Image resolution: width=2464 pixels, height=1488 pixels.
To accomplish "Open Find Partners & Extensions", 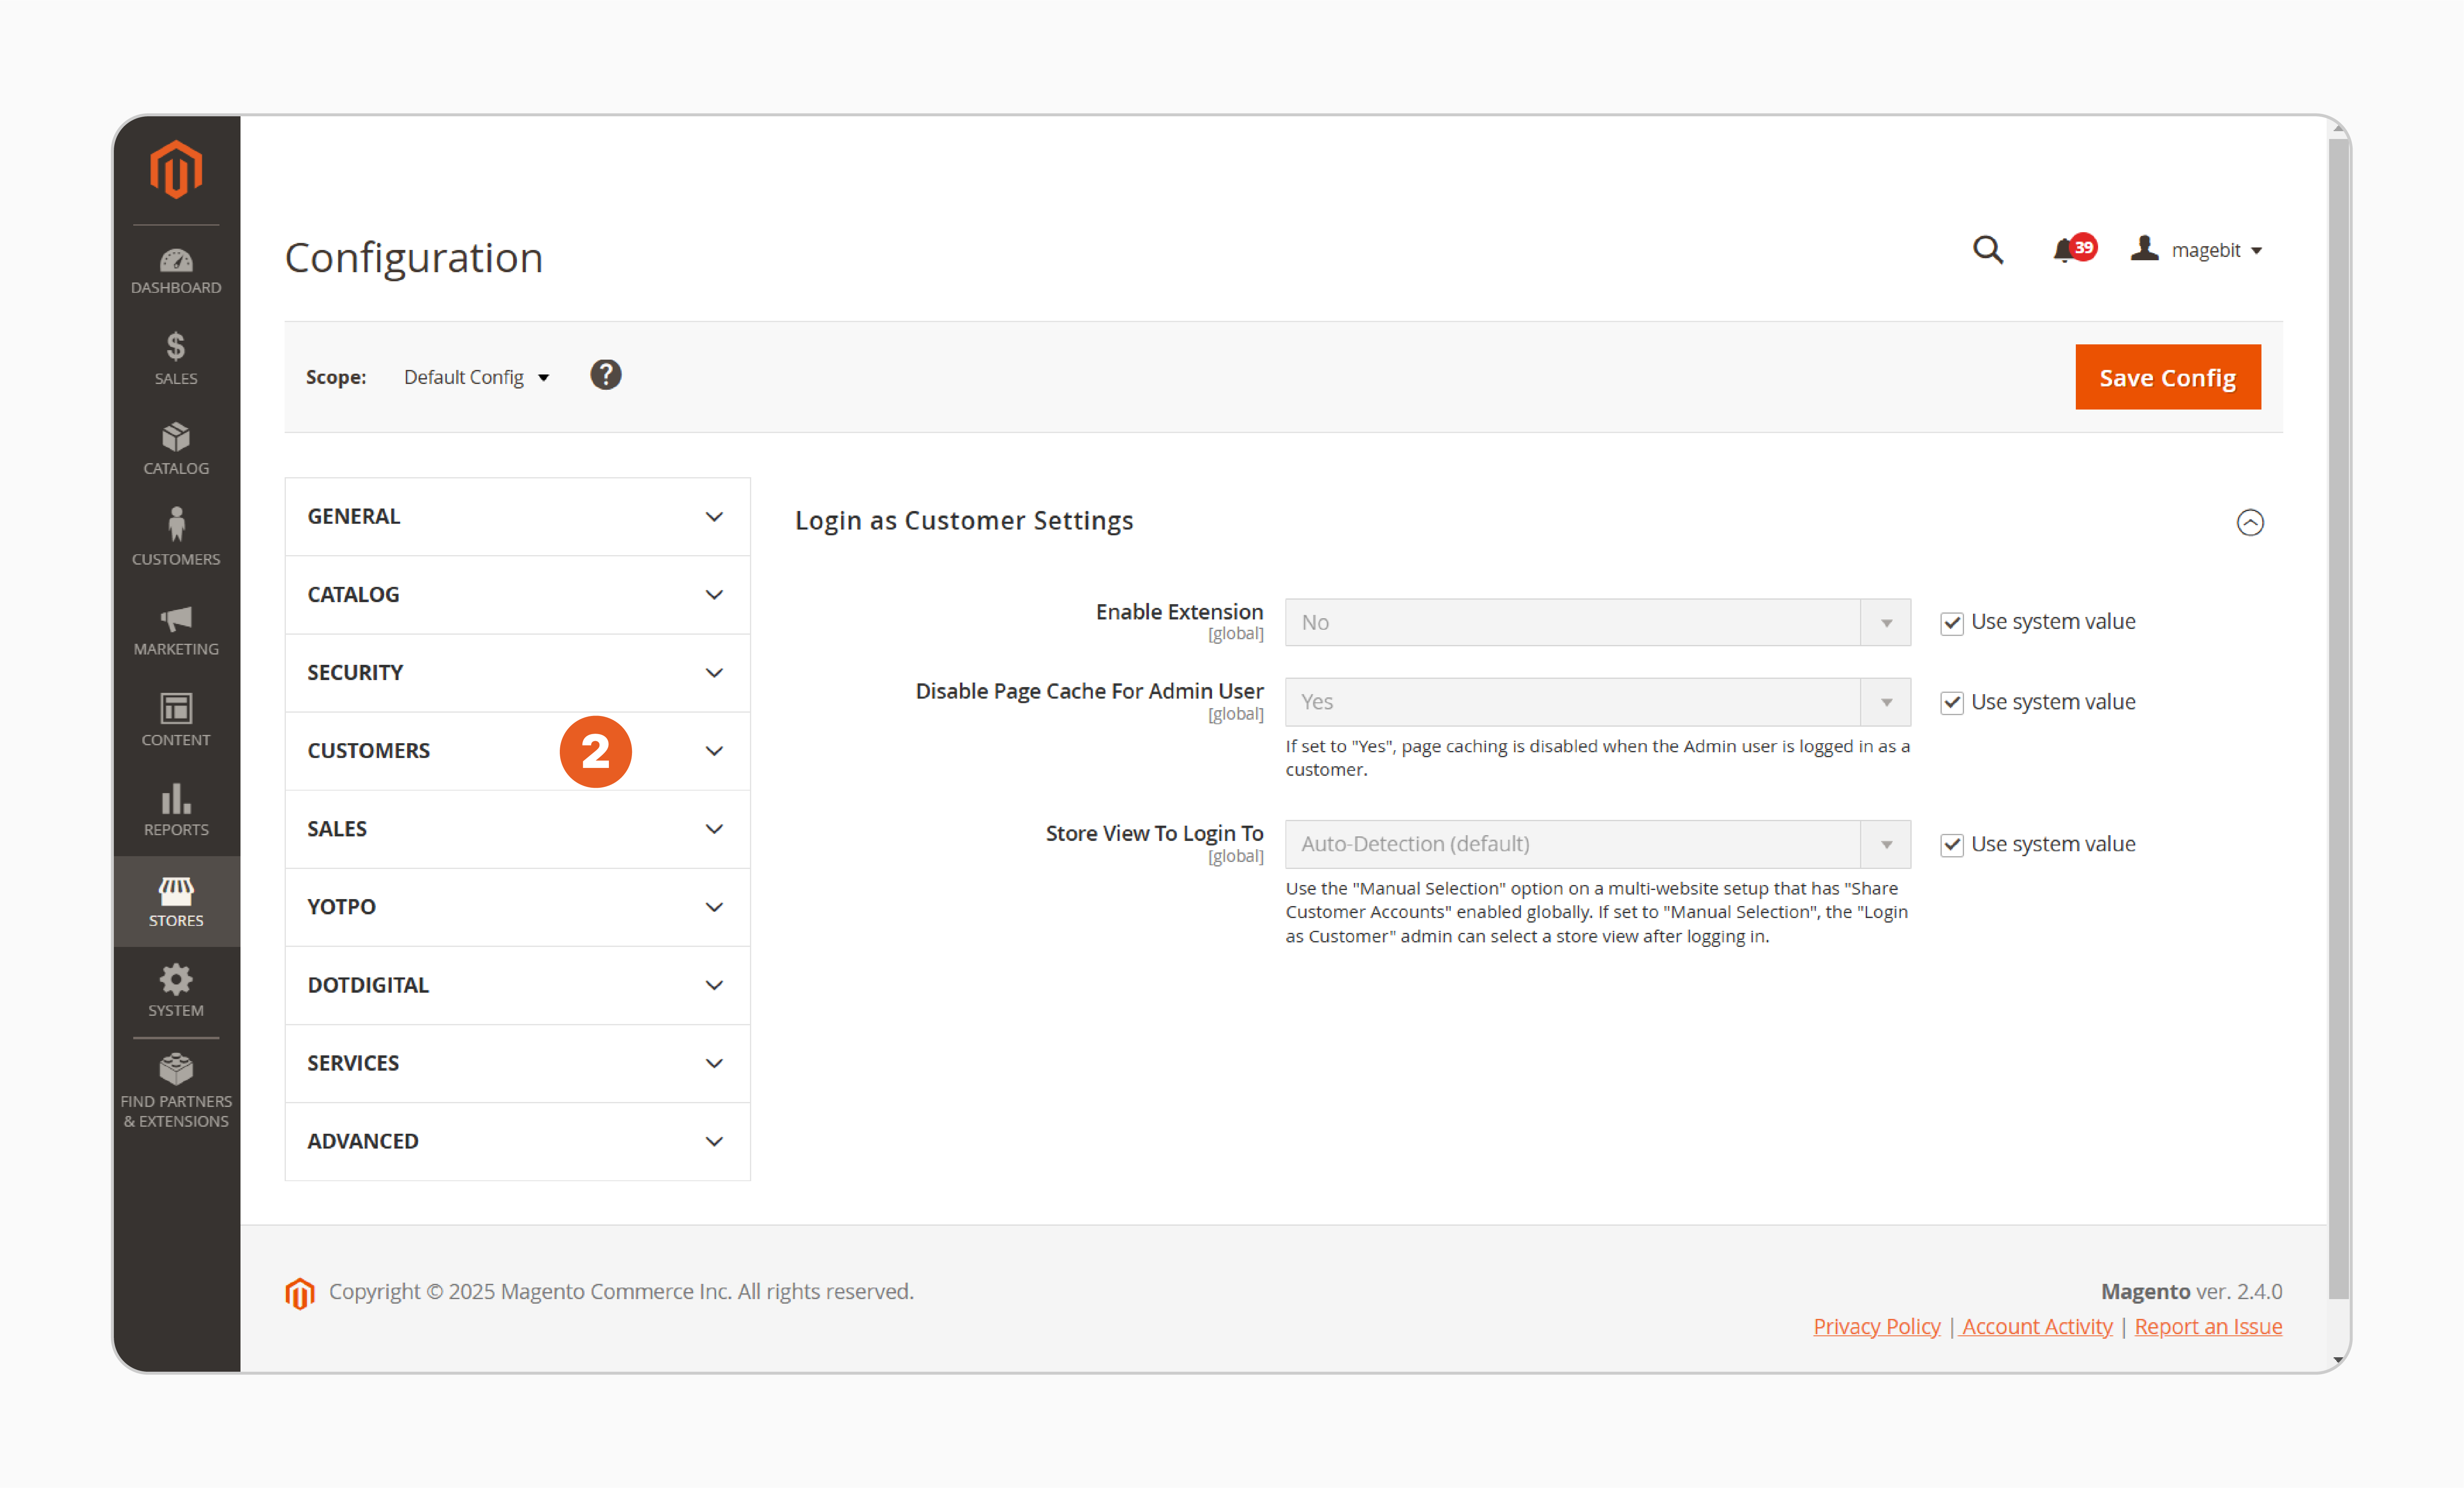I will [x=176, y=1091].
